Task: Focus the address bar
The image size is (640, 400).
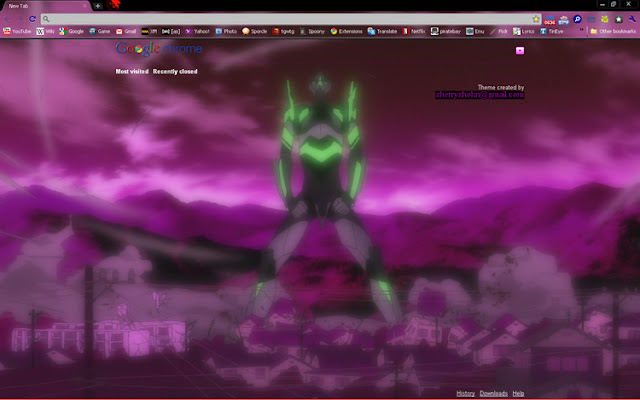Action: click(x=287, y=19)
